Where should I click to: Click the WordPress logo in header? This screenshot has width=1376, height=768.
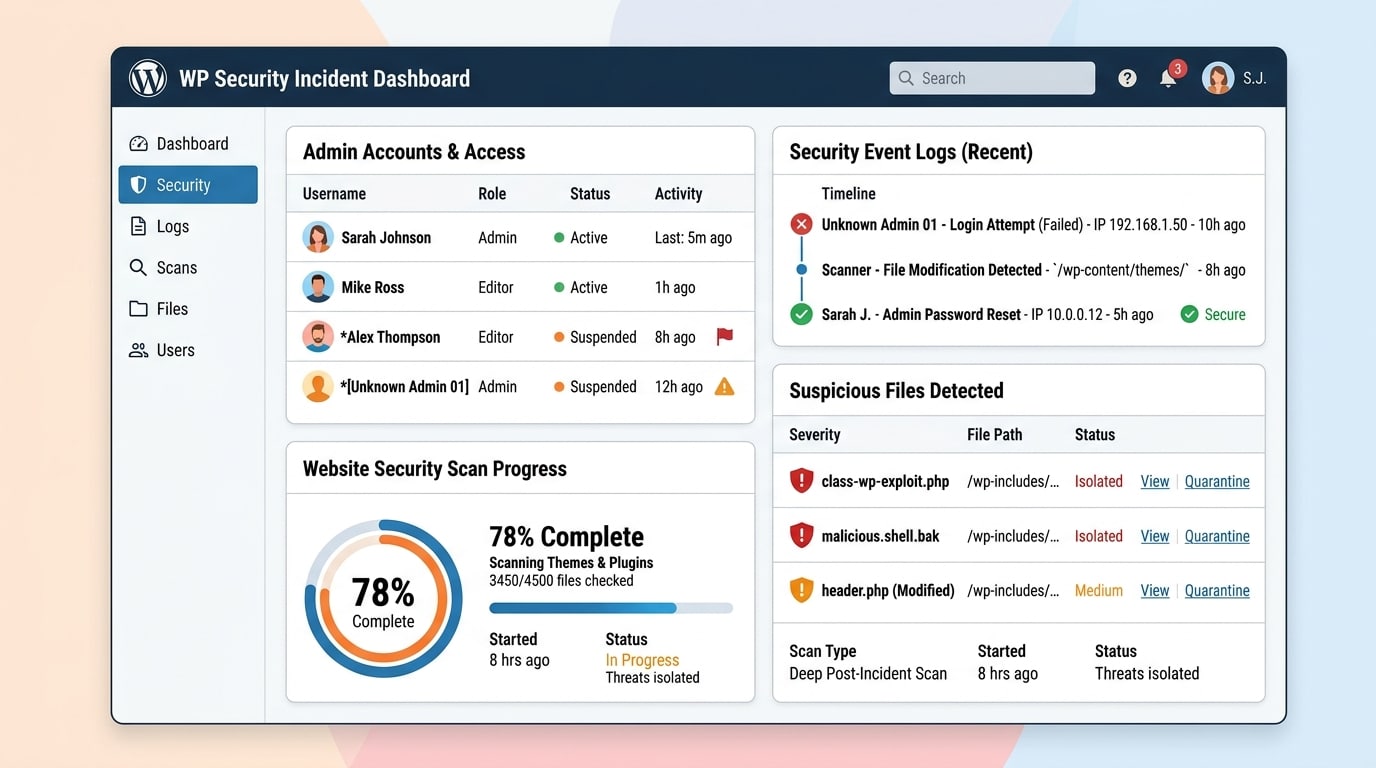[x=148, y=78]
